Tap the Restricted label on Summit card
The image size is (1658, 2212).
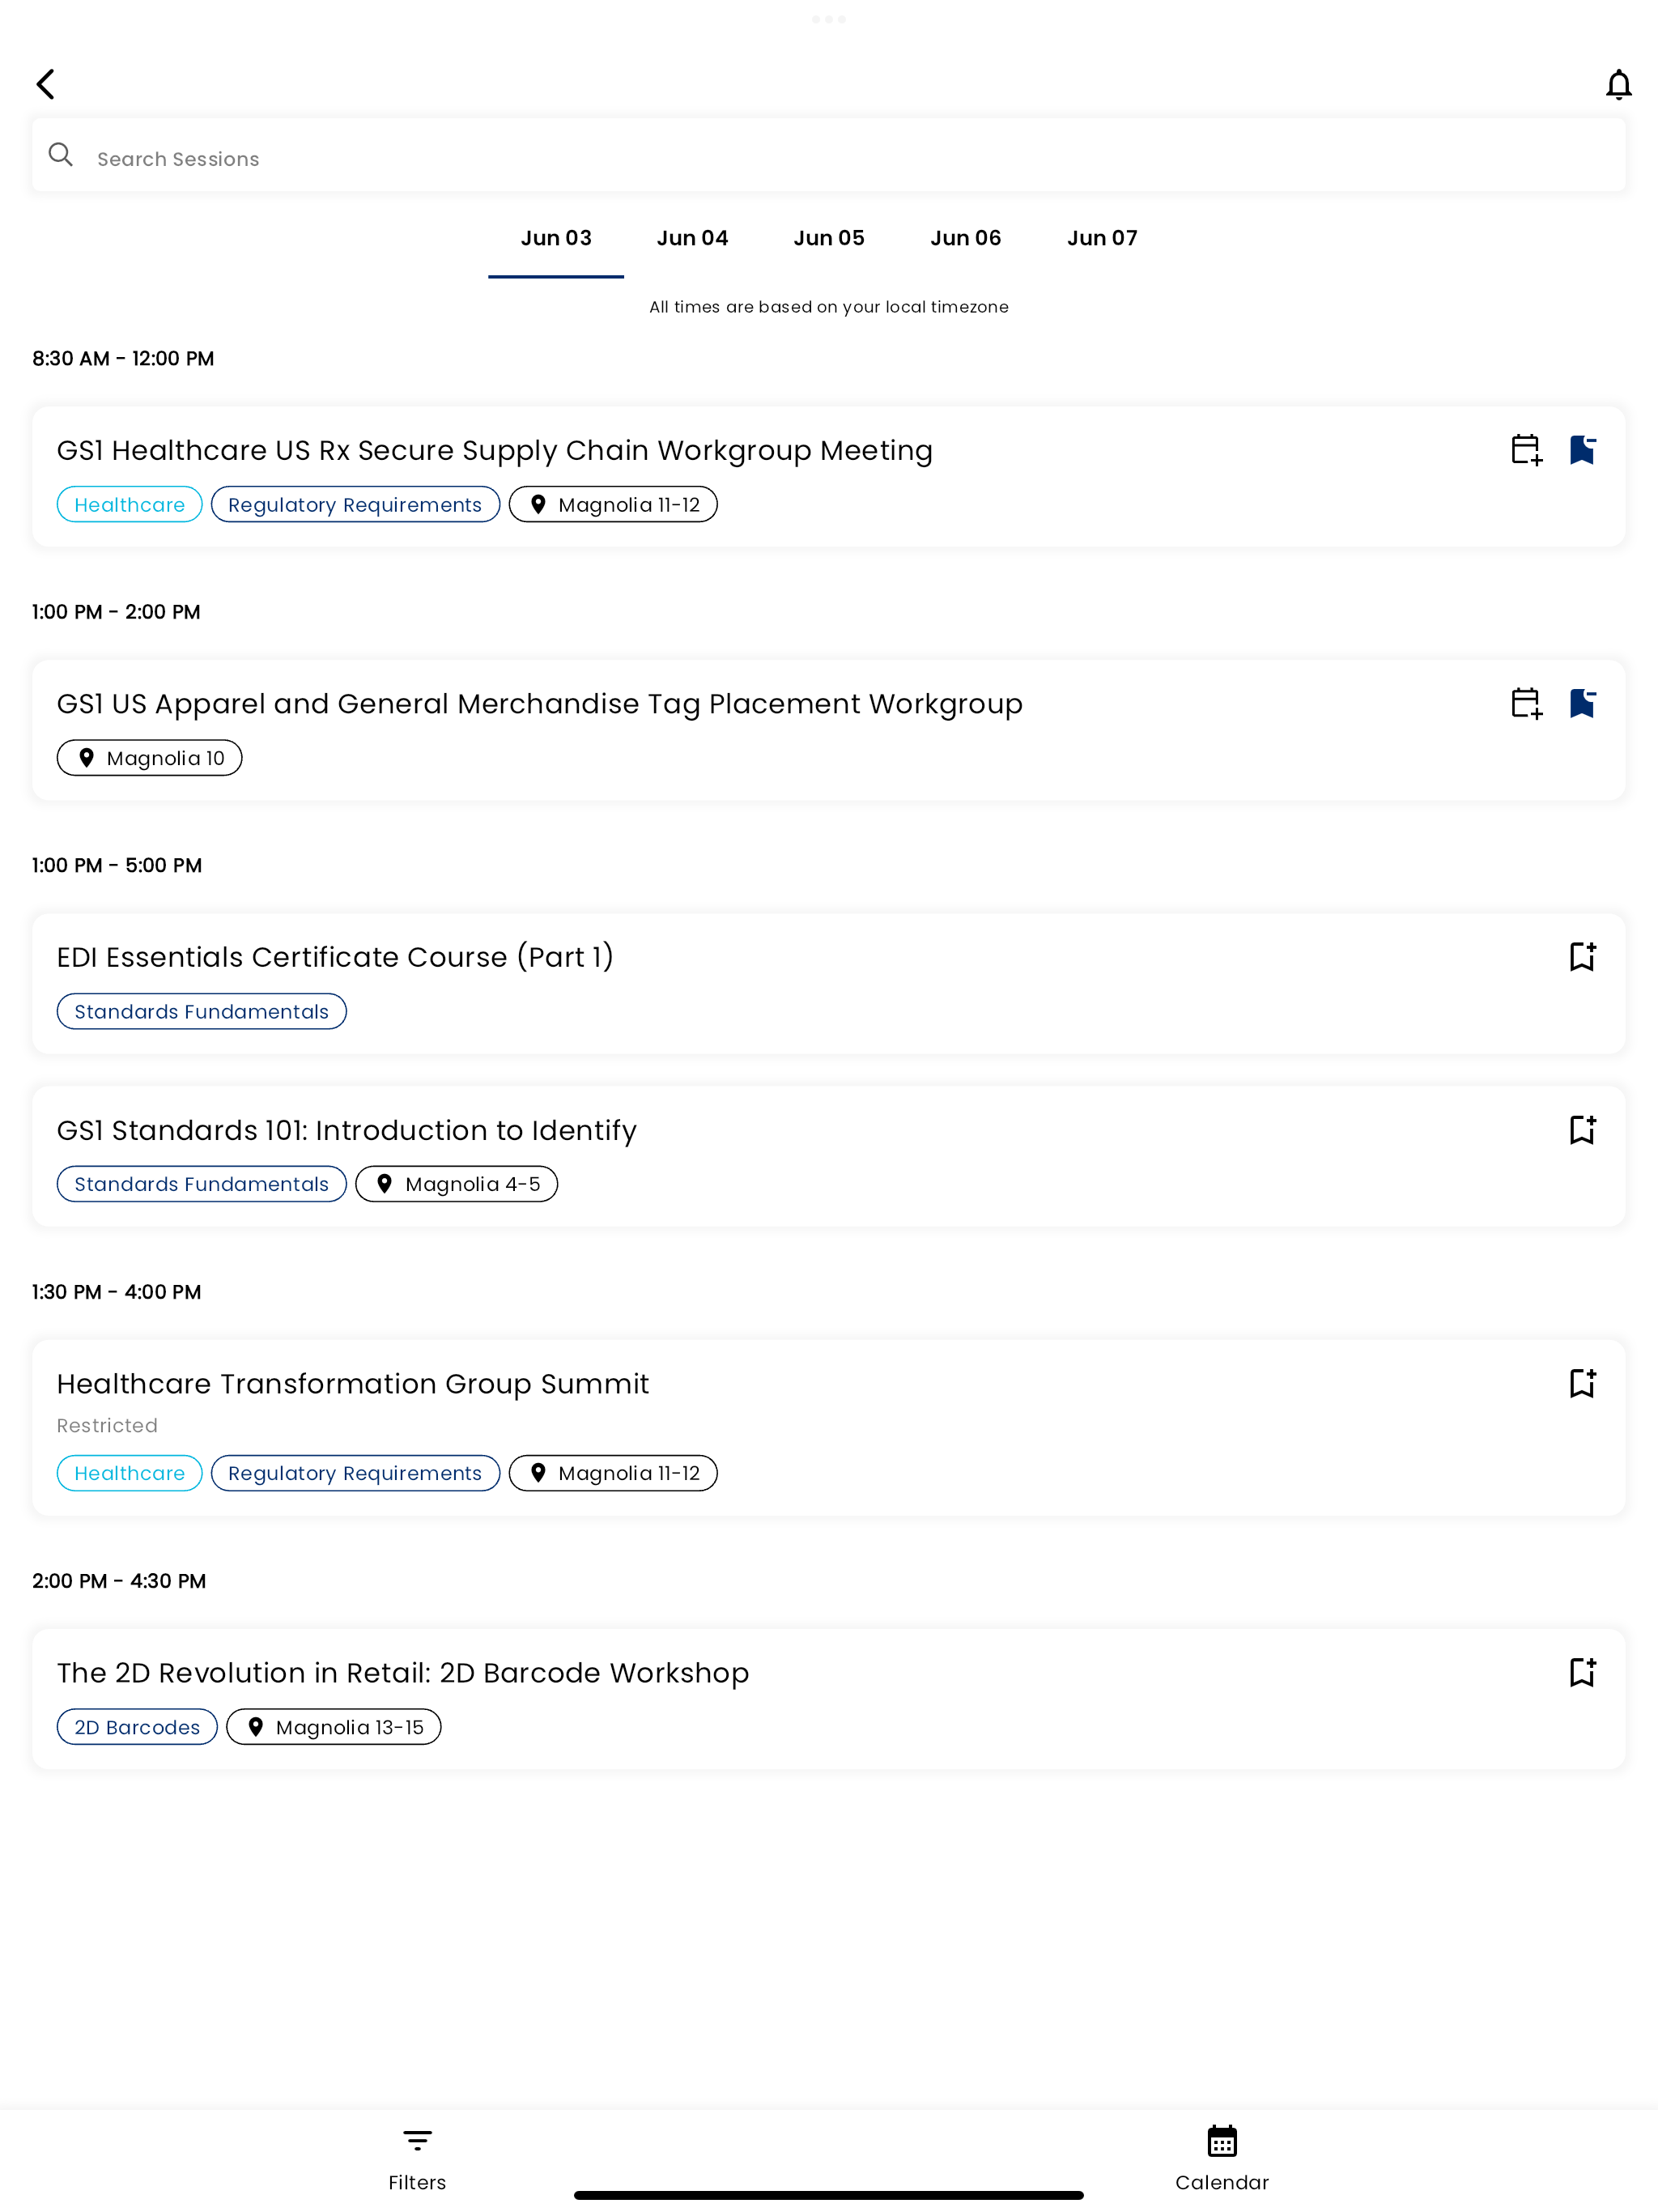pos(107,1426)
